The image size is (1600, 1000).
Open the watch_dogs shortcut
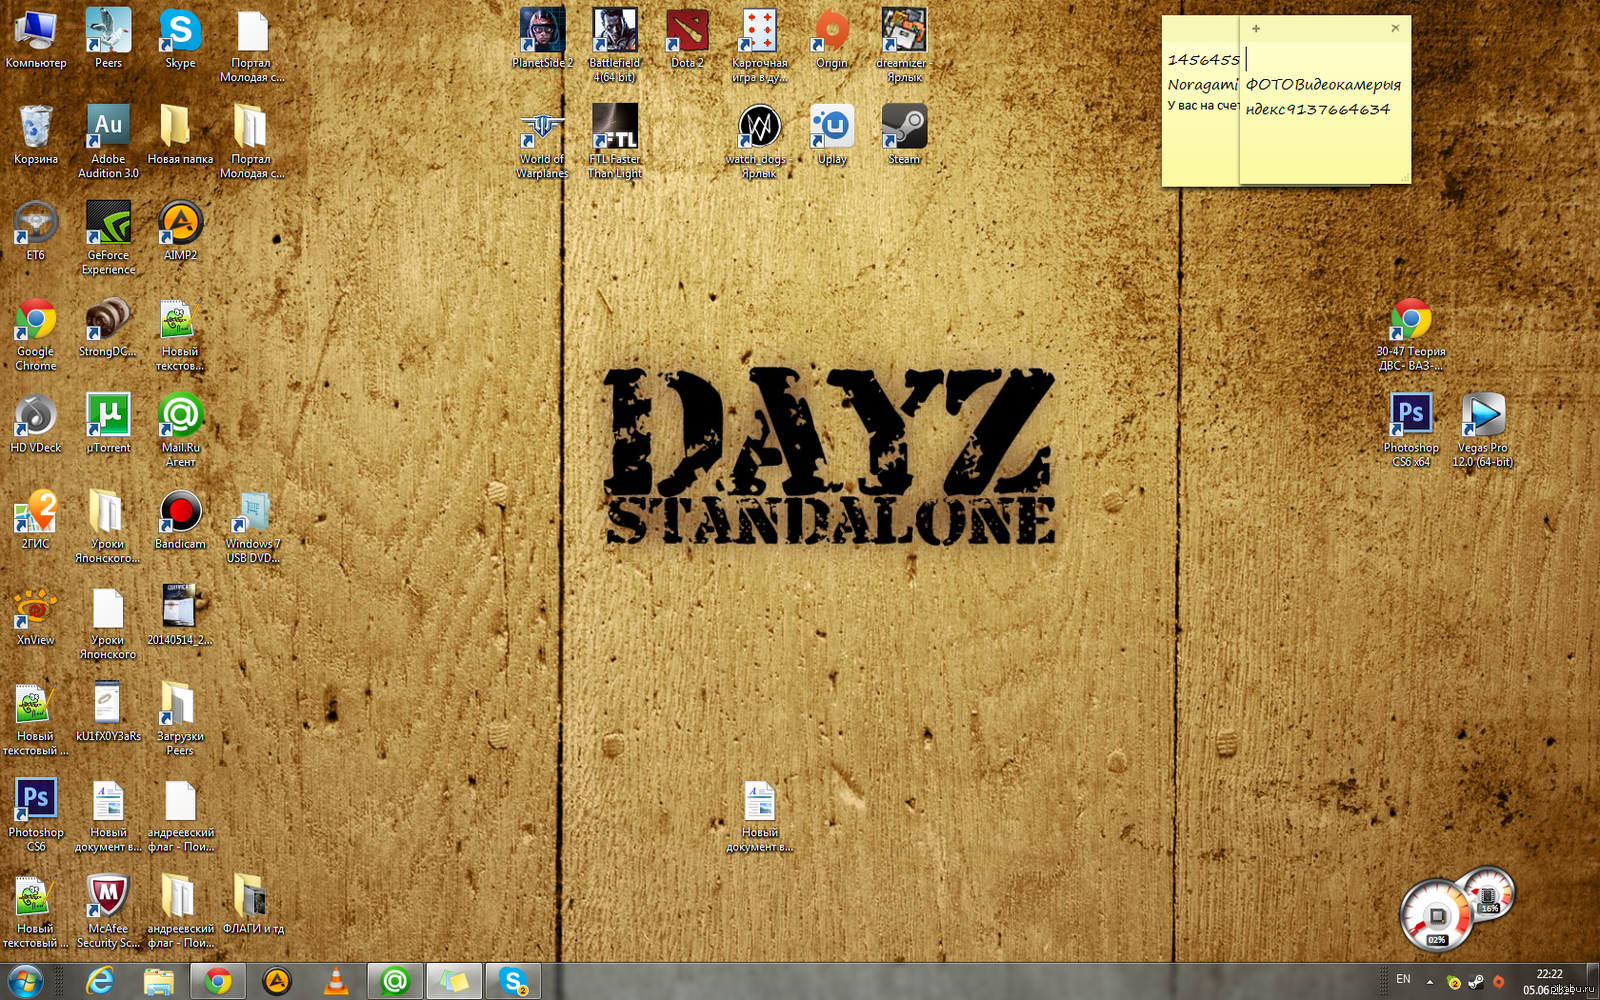pyautogui.click(x=759, y=142)
